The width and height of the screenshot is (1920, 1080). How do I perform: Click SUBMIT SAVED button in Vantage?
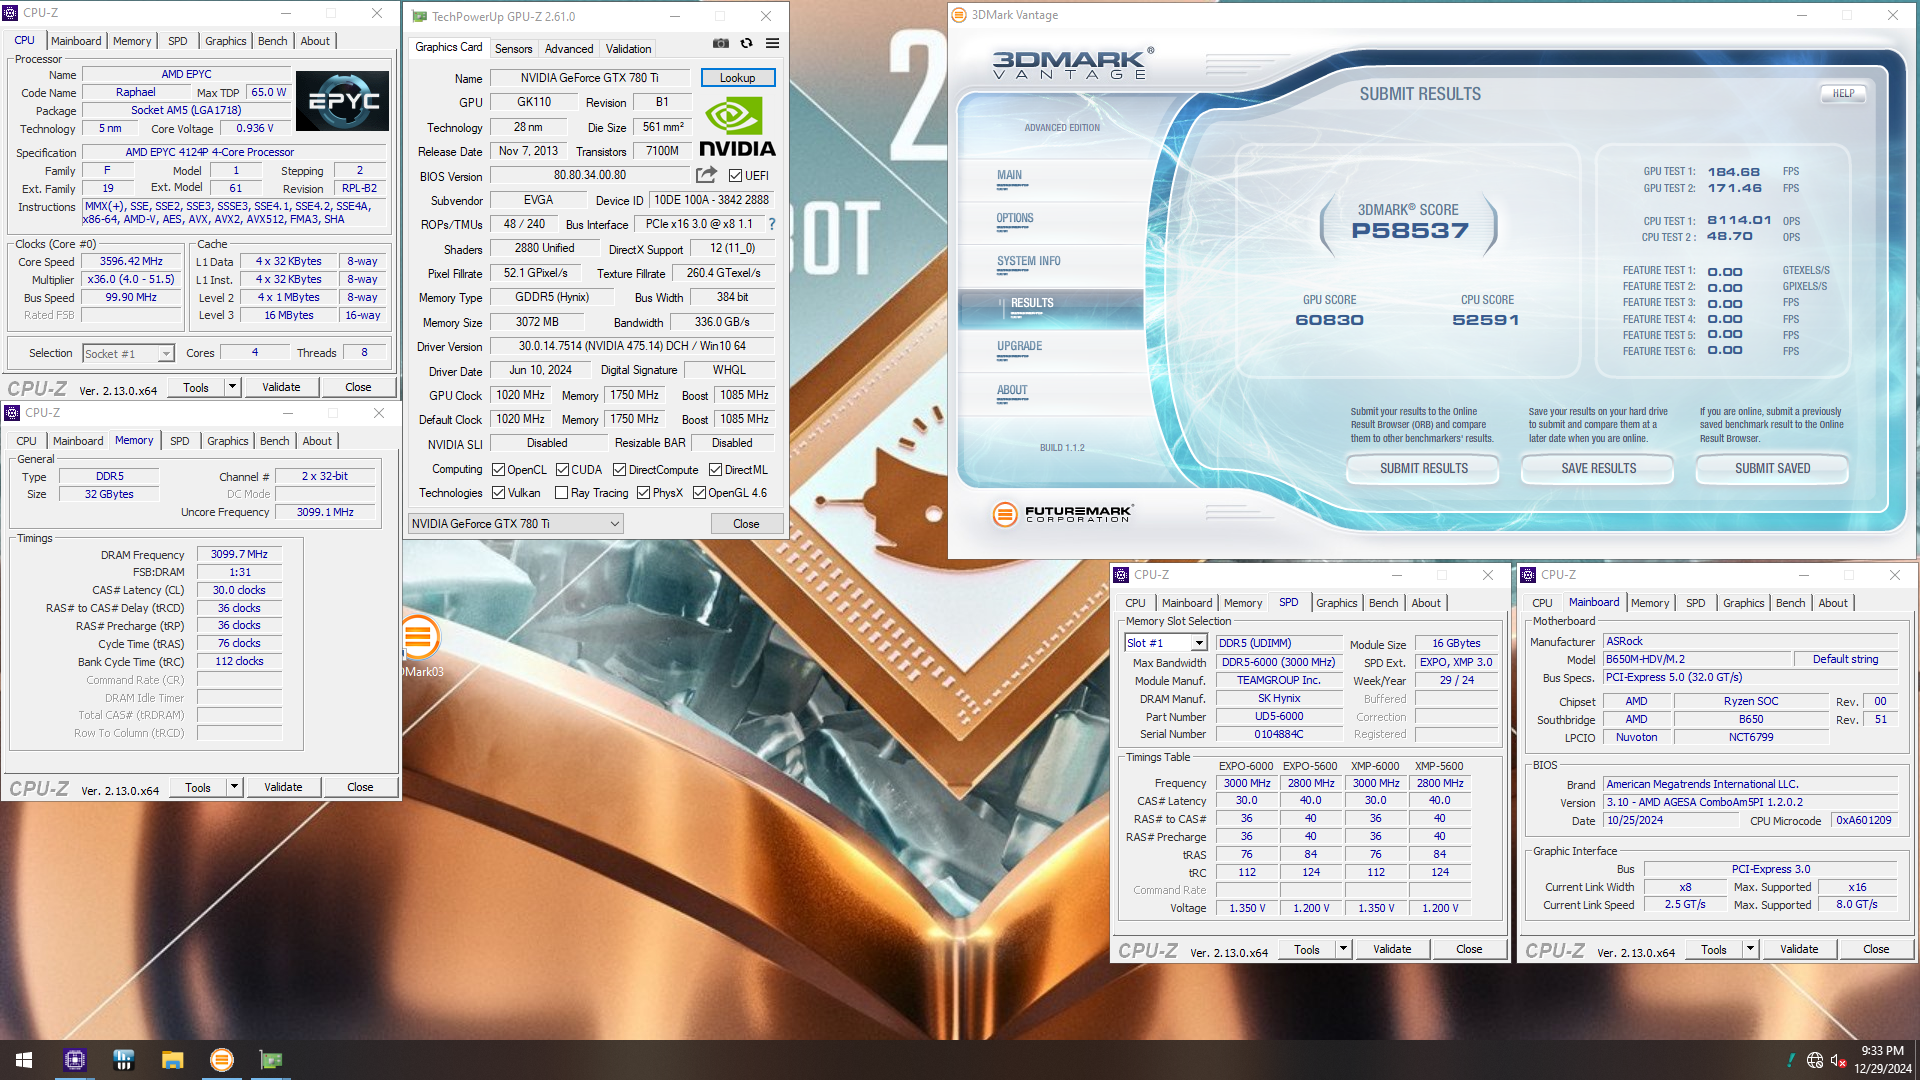tap(1773, 468)
